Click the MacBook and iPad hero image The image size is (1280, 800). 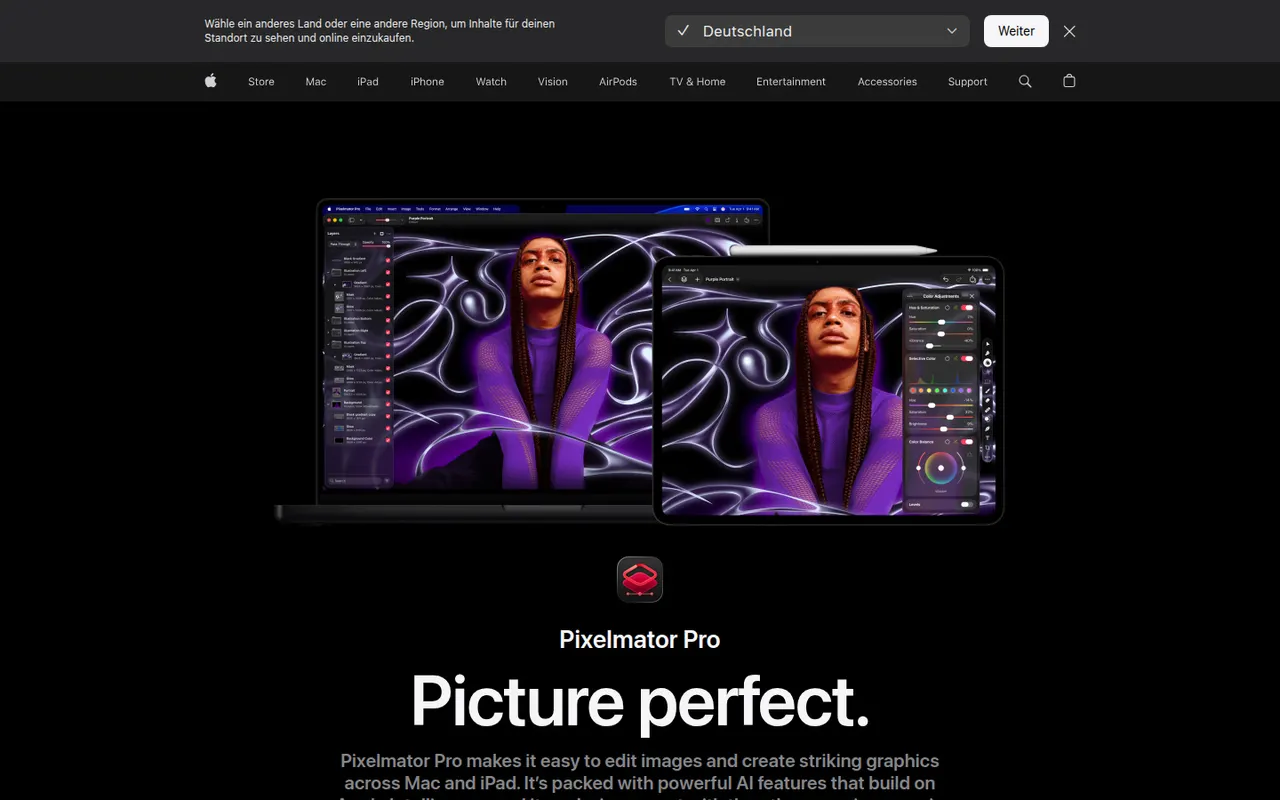point(640,361)
